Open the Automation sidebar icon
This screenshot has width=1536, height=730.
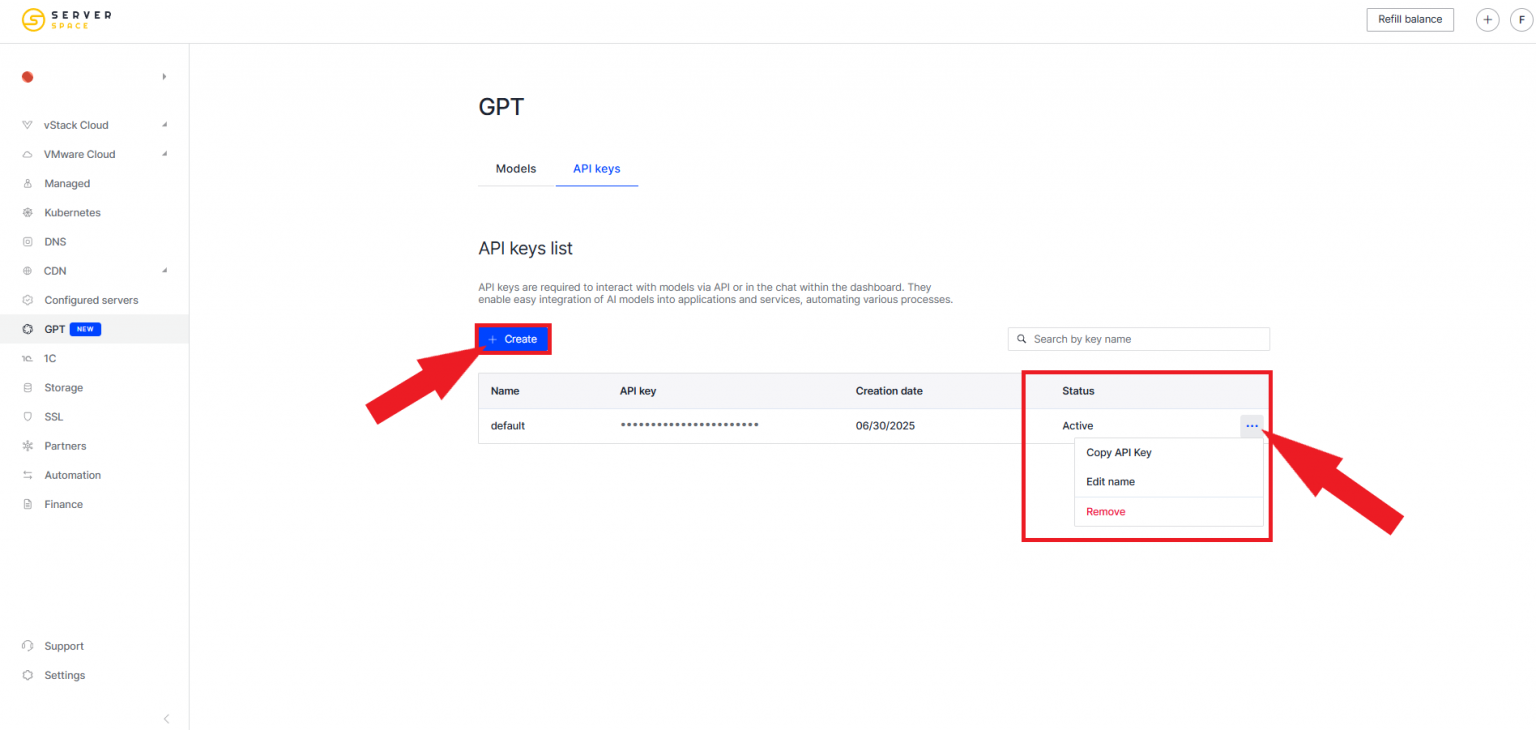pyautogui.click(x=27, y=474)
